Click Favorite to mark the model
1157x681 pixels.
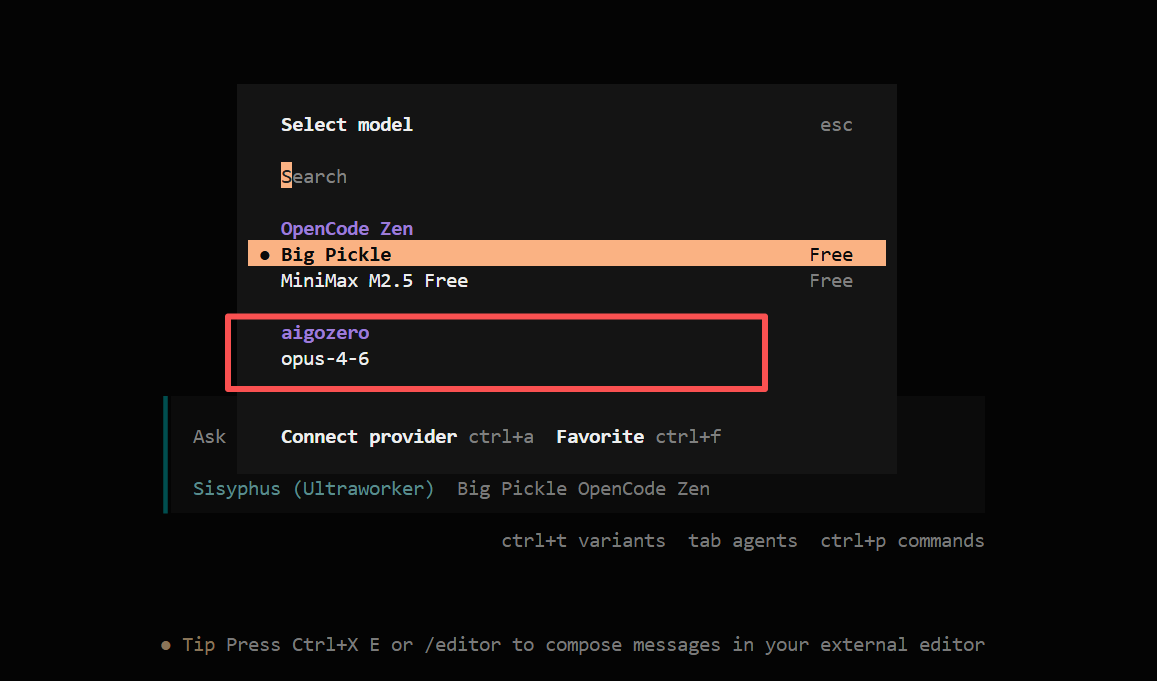[x=600, y=437]
